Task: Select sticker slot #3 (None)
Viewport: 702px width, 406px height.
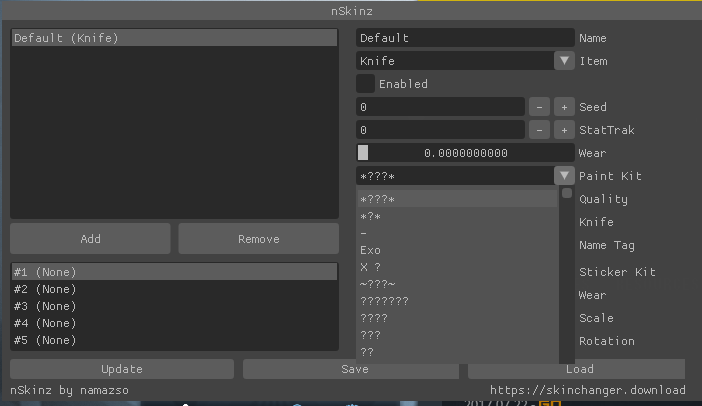Action: click(174, 306)
